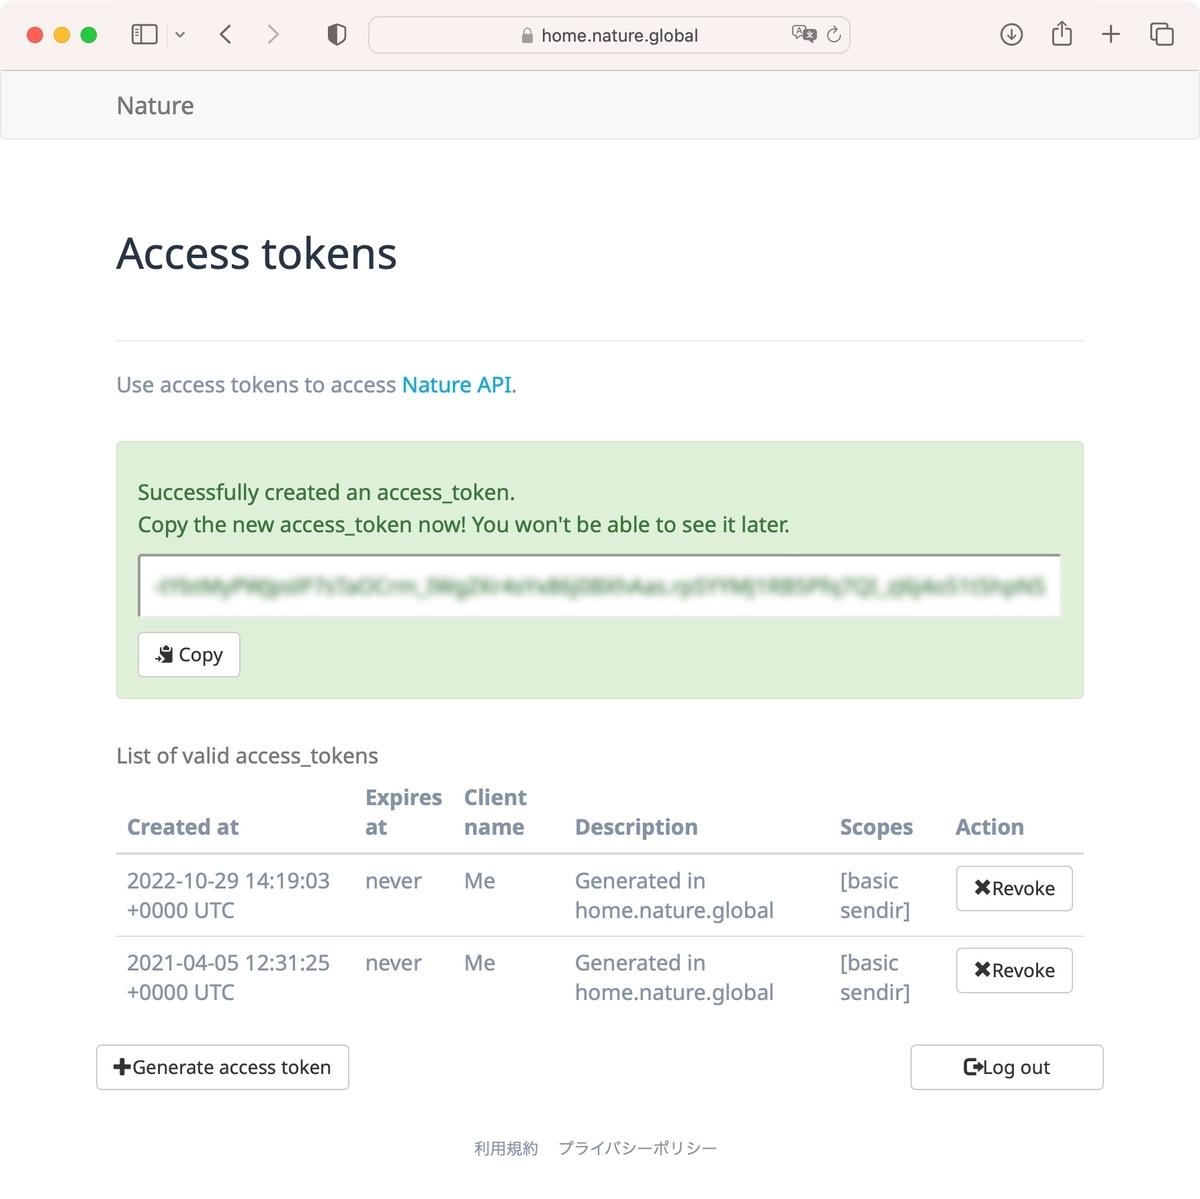Go back to the previous page
Screen dimensions: 1200x1199
[226, 35]
